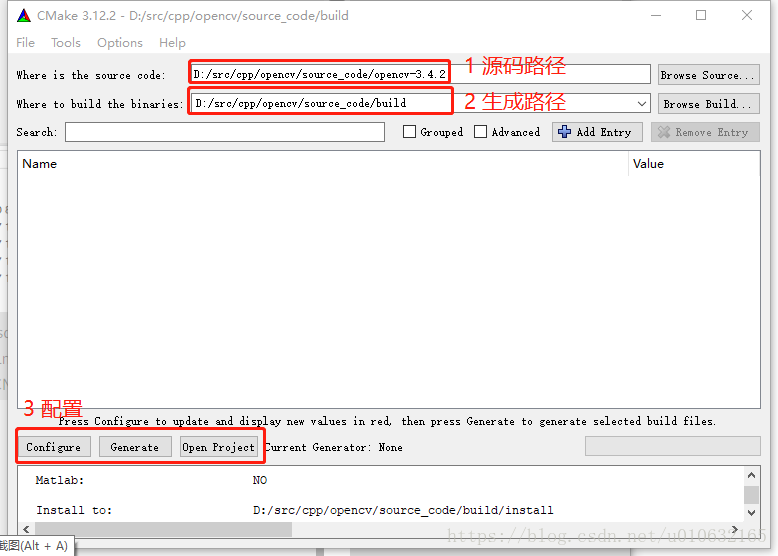
Task: Click the configure progress bar
Action: tap(673, 446)
